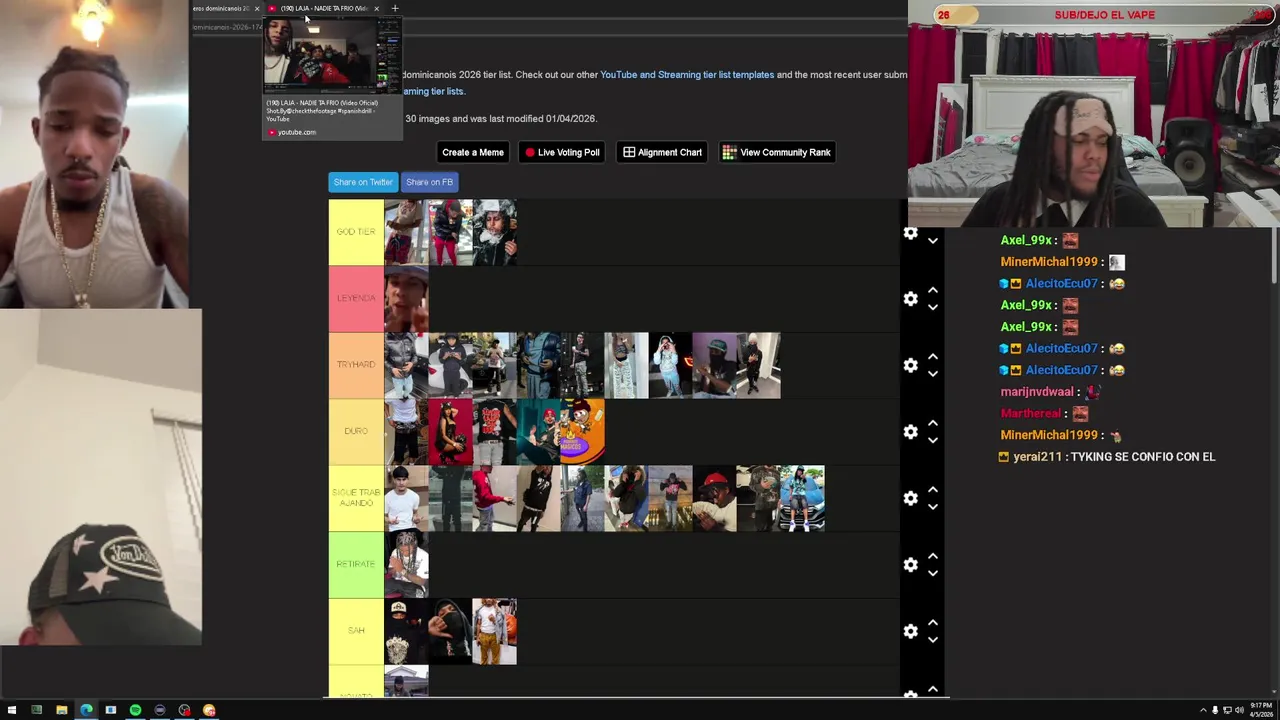Move TRYHARD row down with arrow

click(932, 373)
